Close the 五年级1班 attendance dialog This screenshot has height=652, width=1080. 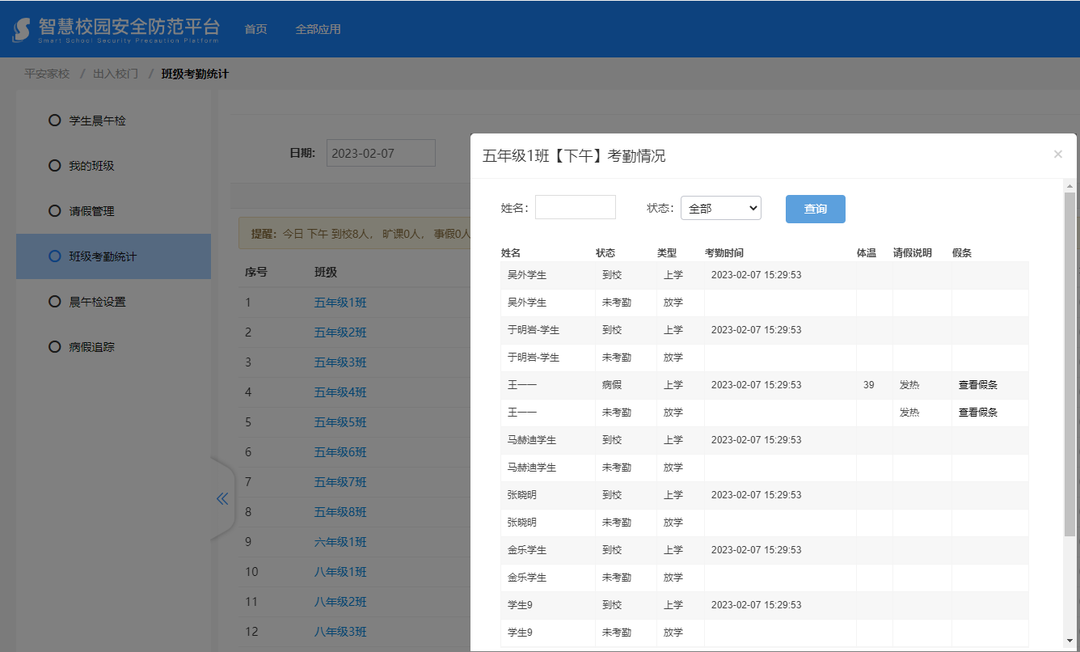click(x=1058, y=154)
